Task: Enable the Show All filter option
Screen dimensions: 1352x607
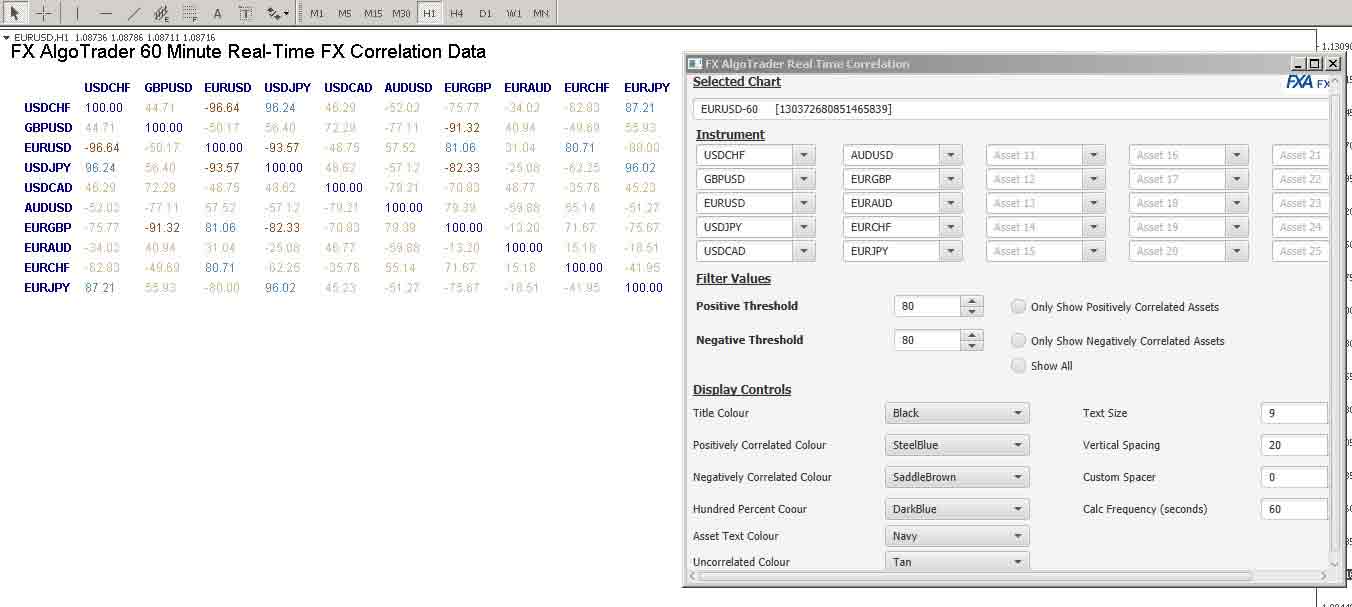Action: tap(1018, 366)
